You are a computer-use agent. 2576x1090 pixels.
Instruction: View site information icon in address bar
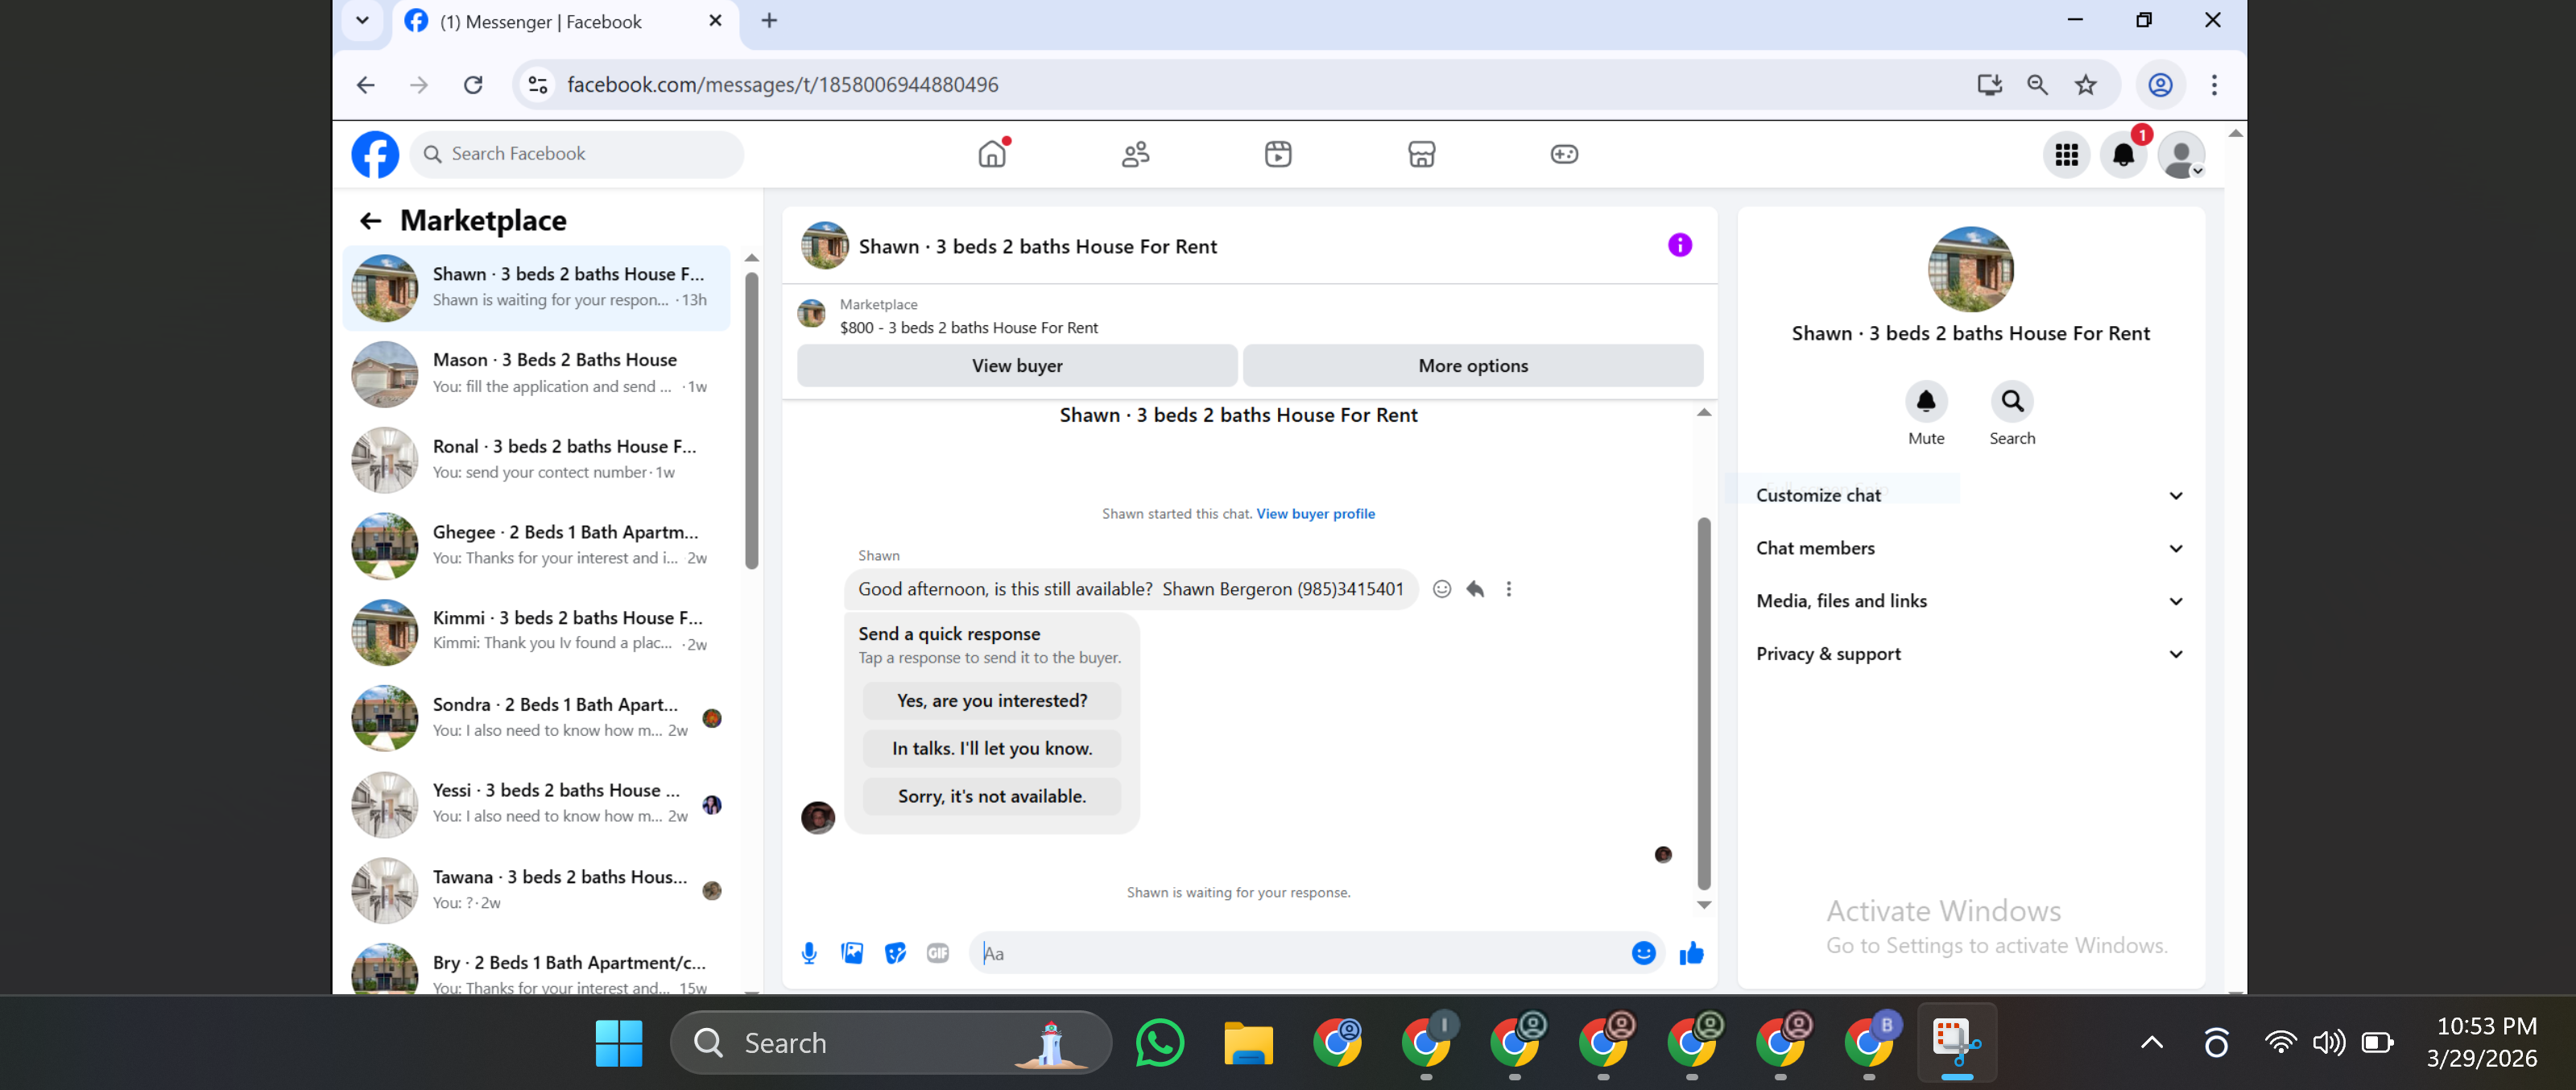(538, 85)
